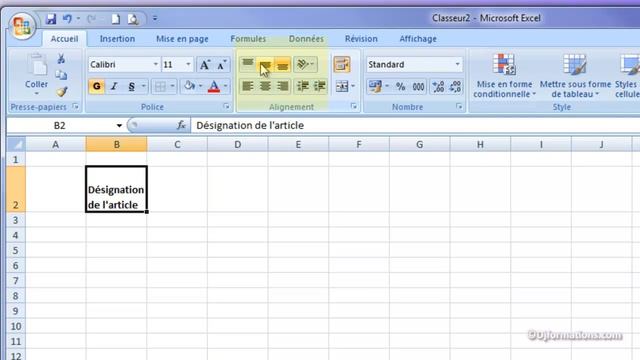The height and width of the screenshot is (360, 640).
Task: Open the Affichage tab
Action: [x=418, y=39]
